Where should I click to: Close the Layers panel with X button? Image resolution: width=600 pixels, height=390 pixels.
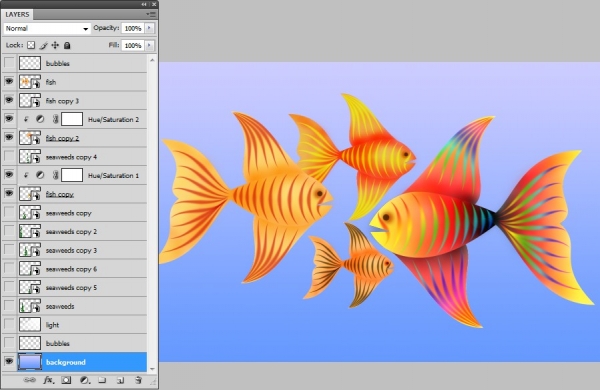[154, 4]
